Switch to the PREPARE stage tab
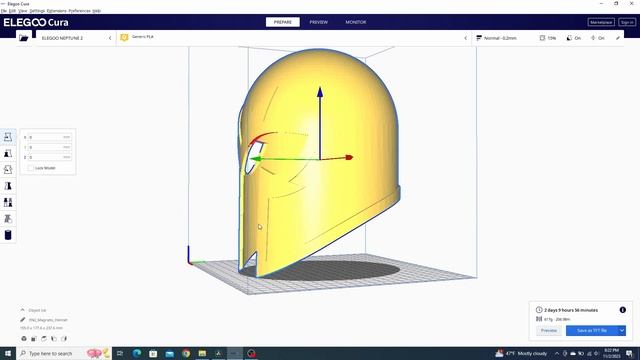The height and width of the screenshot is (360, 640). click(x=282, y=22)
